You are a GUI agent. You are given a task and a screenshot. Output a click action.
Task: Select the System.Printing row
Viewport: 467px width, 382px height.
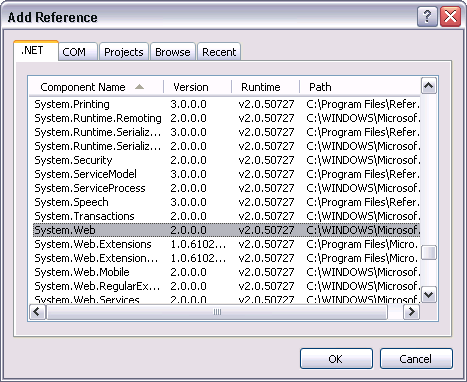point(227,104)
